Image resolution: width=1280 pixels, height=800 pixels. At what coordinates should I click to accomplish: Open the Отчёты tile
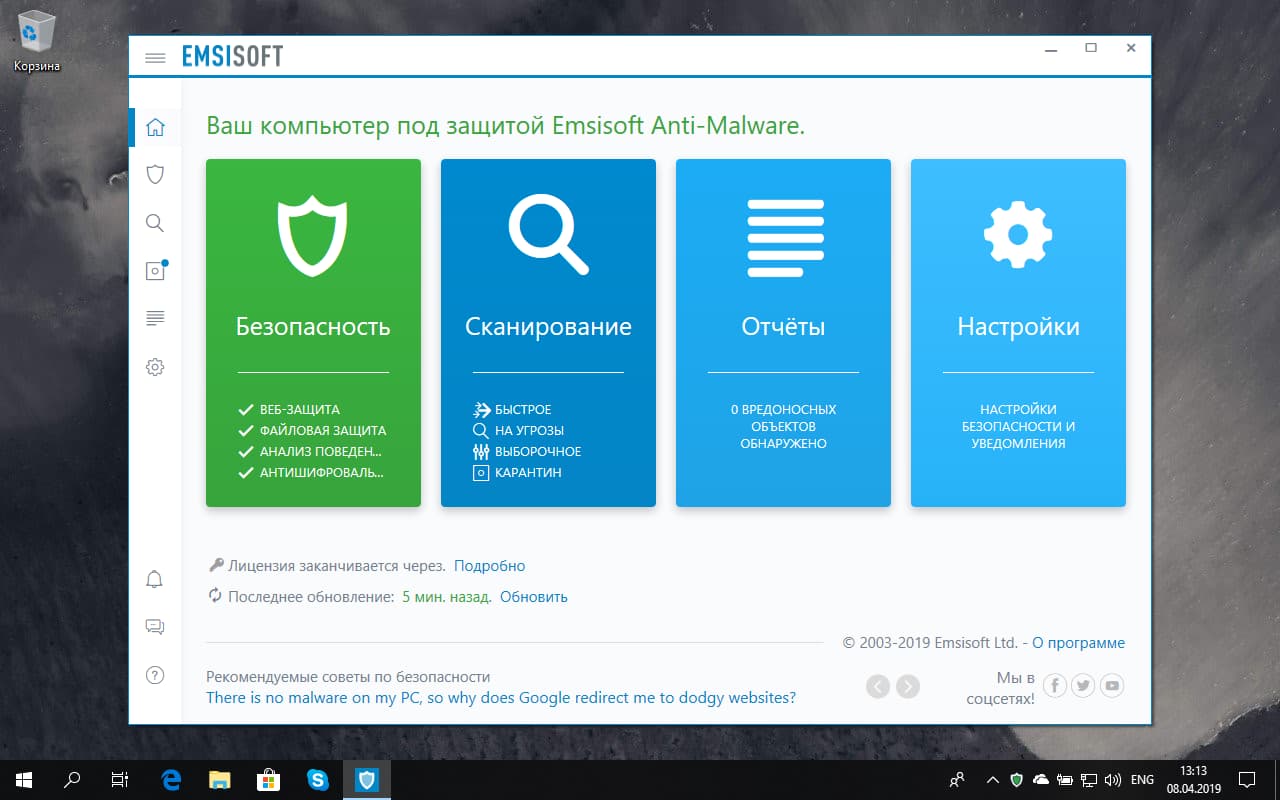[783, 332]
